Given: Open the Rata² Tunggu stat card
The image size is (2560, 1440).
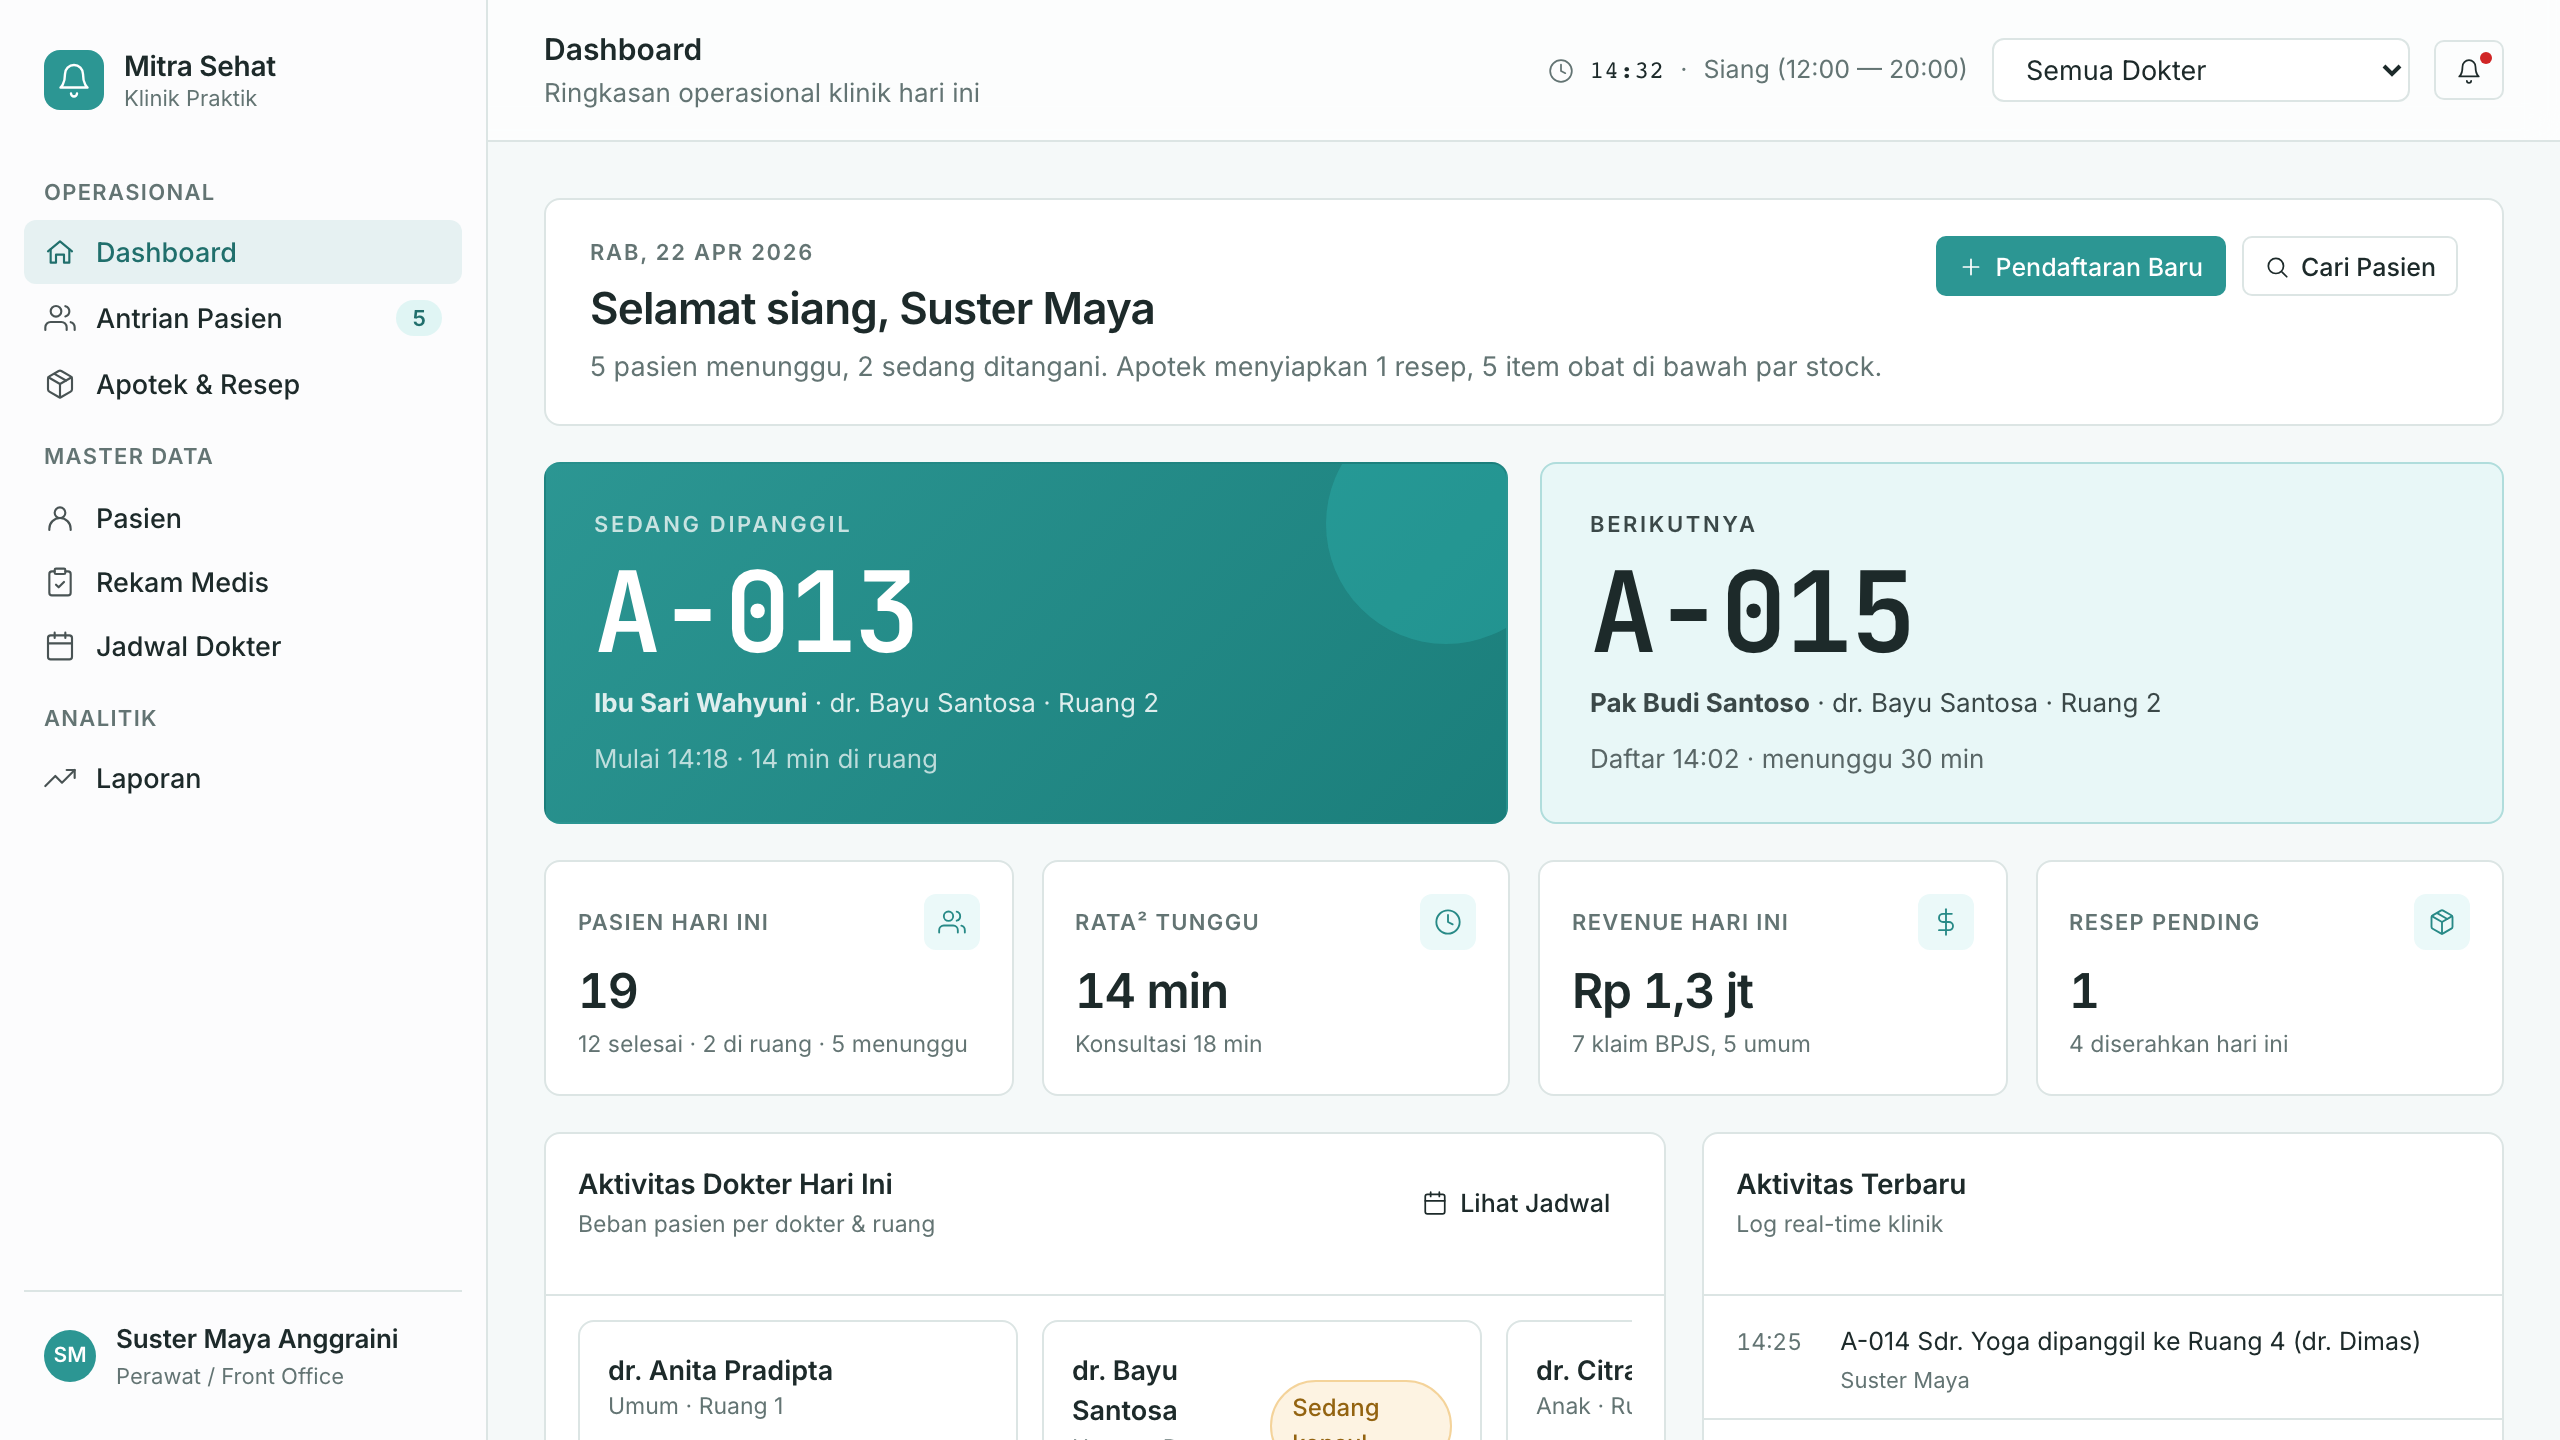Looking at the screenshot, I should 1276,978.
